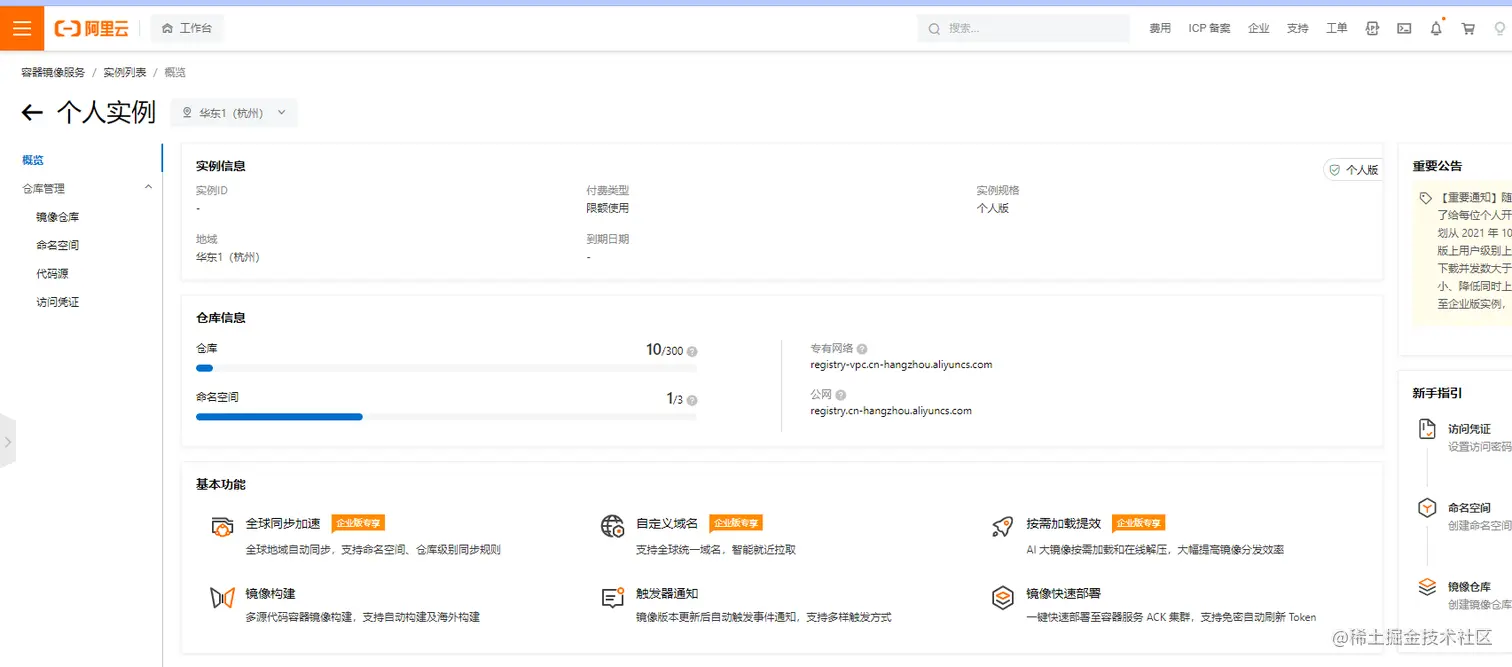This screenshot has width=1512, height=667.
Task: Open 访问凭证 in the sidebar
Action: pyautogui.click(x=58, y=302)
